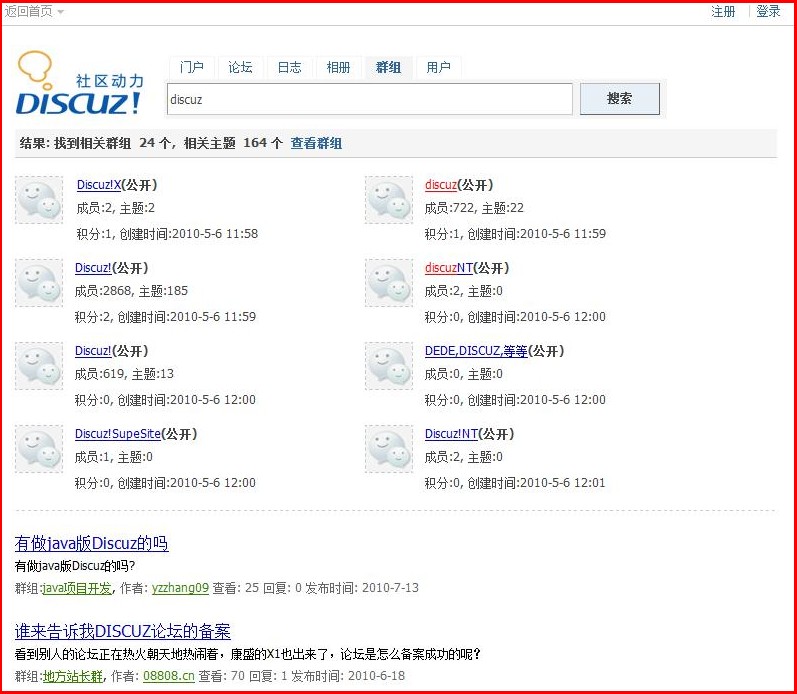Click text 成员:619, 主题:13
Screen dimensions: 797x694
tap(124, 374)
